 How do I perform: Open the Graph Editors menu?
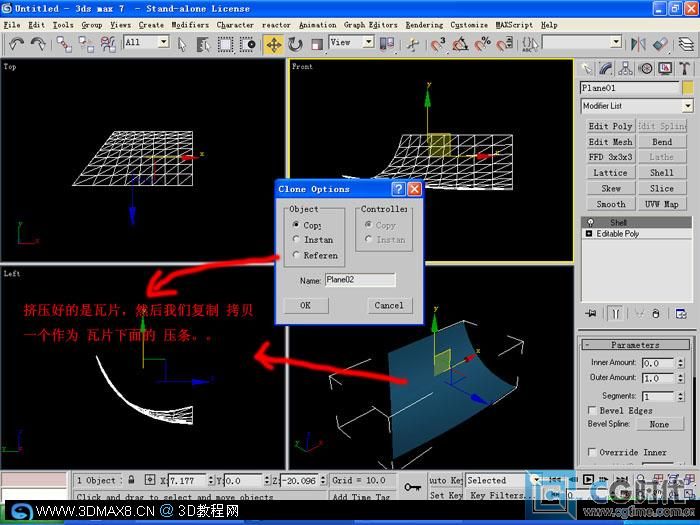(371, 25)
